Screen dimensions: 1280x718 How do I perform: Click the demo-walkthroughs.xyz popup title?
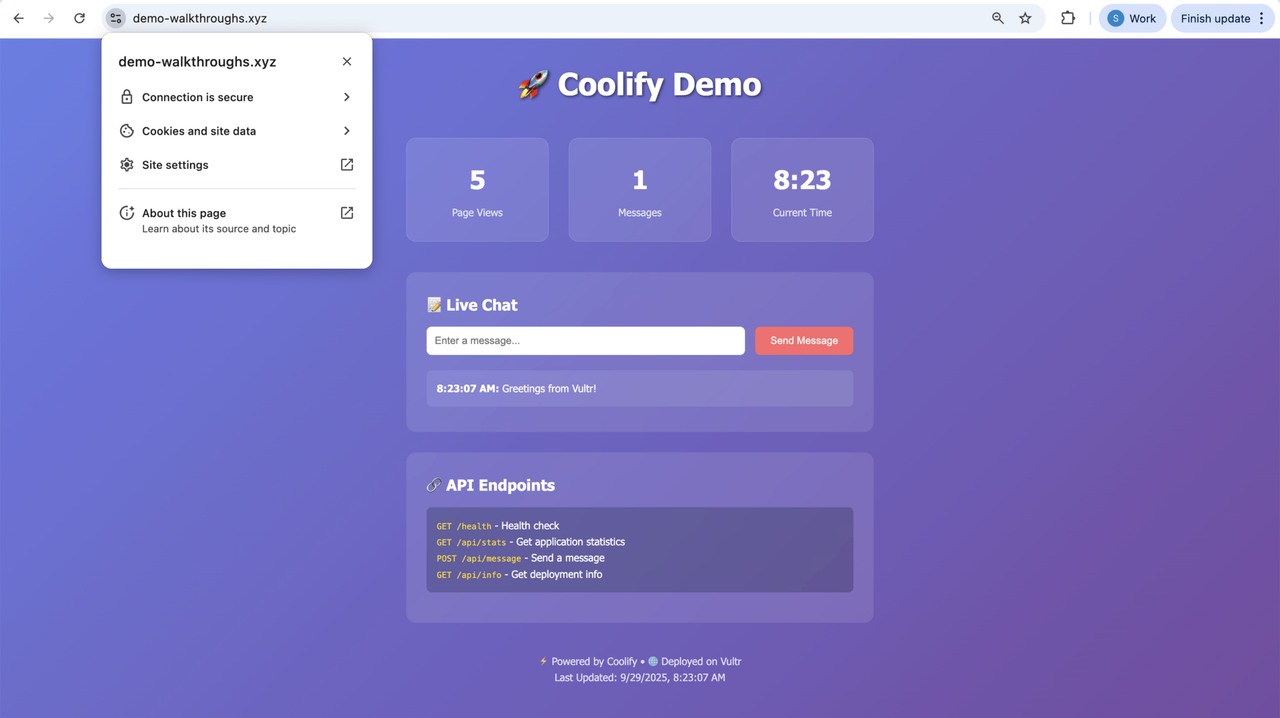pos(197,62)
